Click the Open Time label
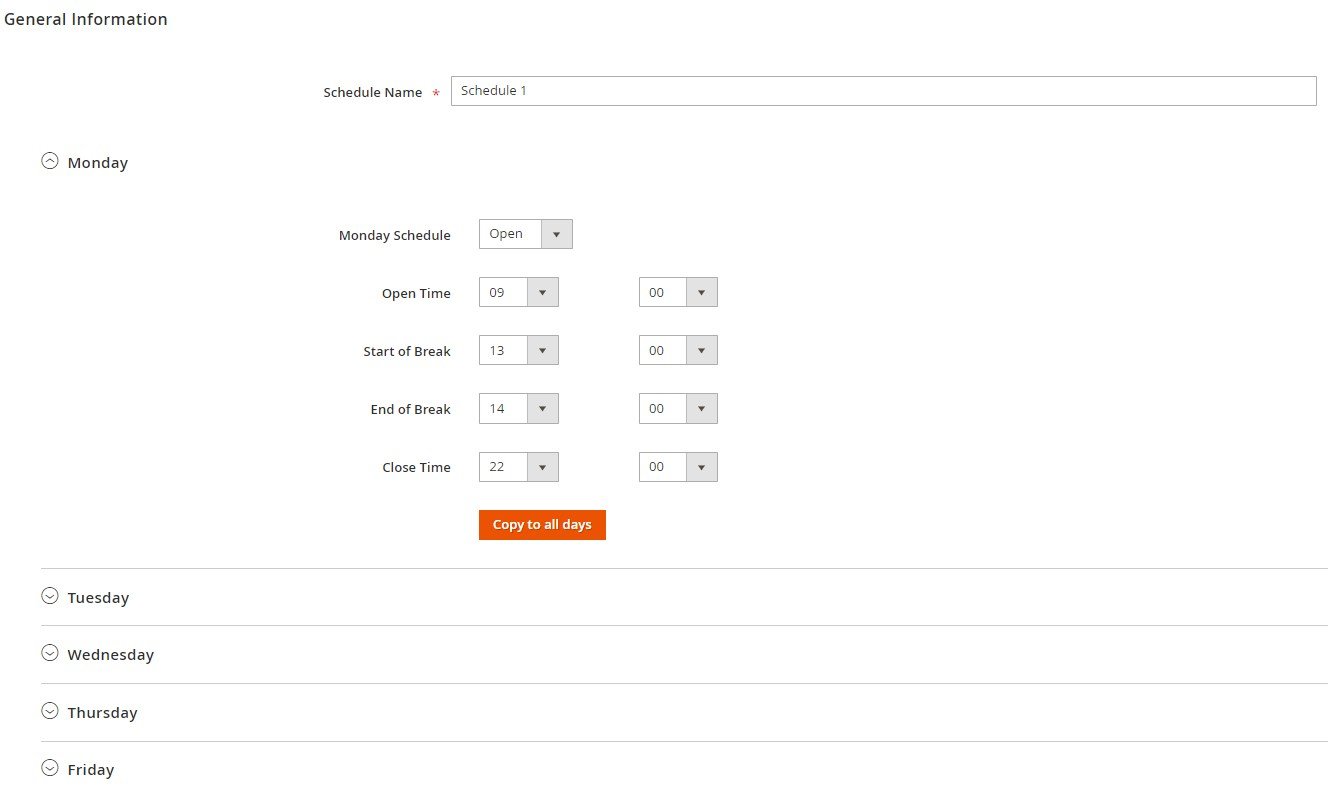The height and width of the screenshot is (797, 1328). pos(416,293)
